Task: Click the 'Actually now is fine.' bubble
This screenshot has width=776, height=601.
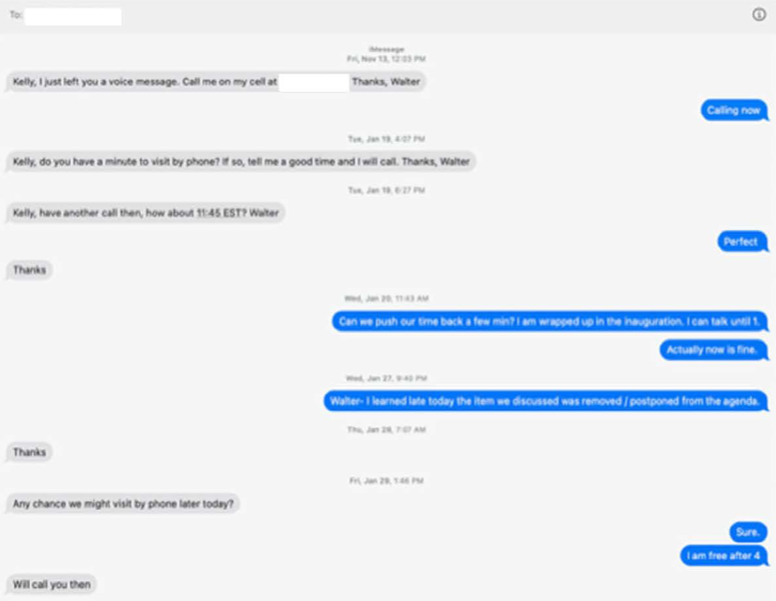Action: pos(713,350)
